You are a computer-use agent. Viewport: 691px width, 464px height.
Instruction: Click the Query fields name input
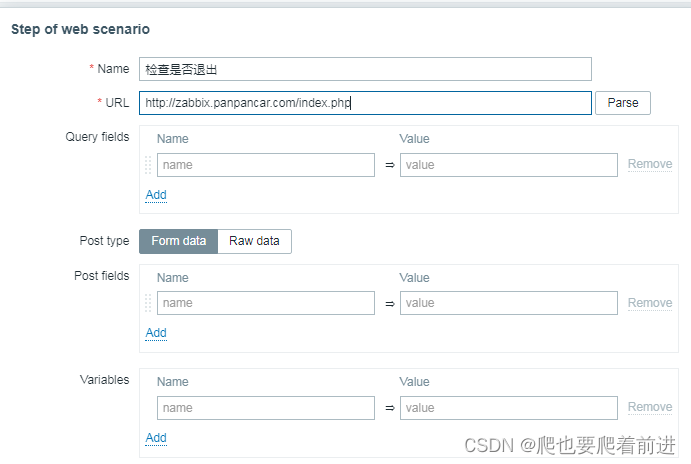[266, 165]
